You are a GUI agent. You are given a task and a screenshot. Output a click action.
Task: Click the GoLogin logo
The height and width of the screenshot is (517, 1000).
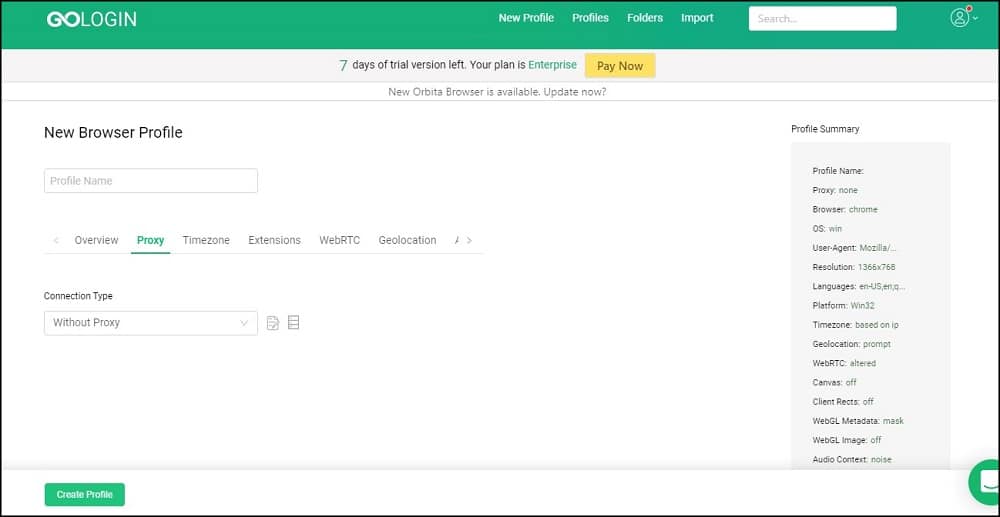pyautogui.click(x=91, y=18)
